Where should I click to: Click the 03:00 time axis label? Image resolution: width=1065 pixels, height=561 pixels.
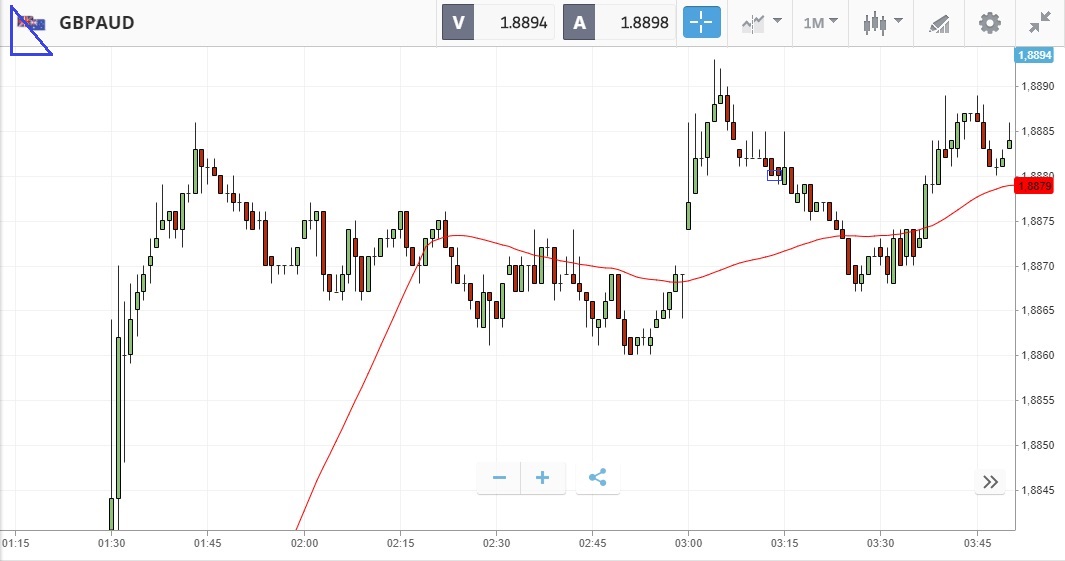[688, 543]
